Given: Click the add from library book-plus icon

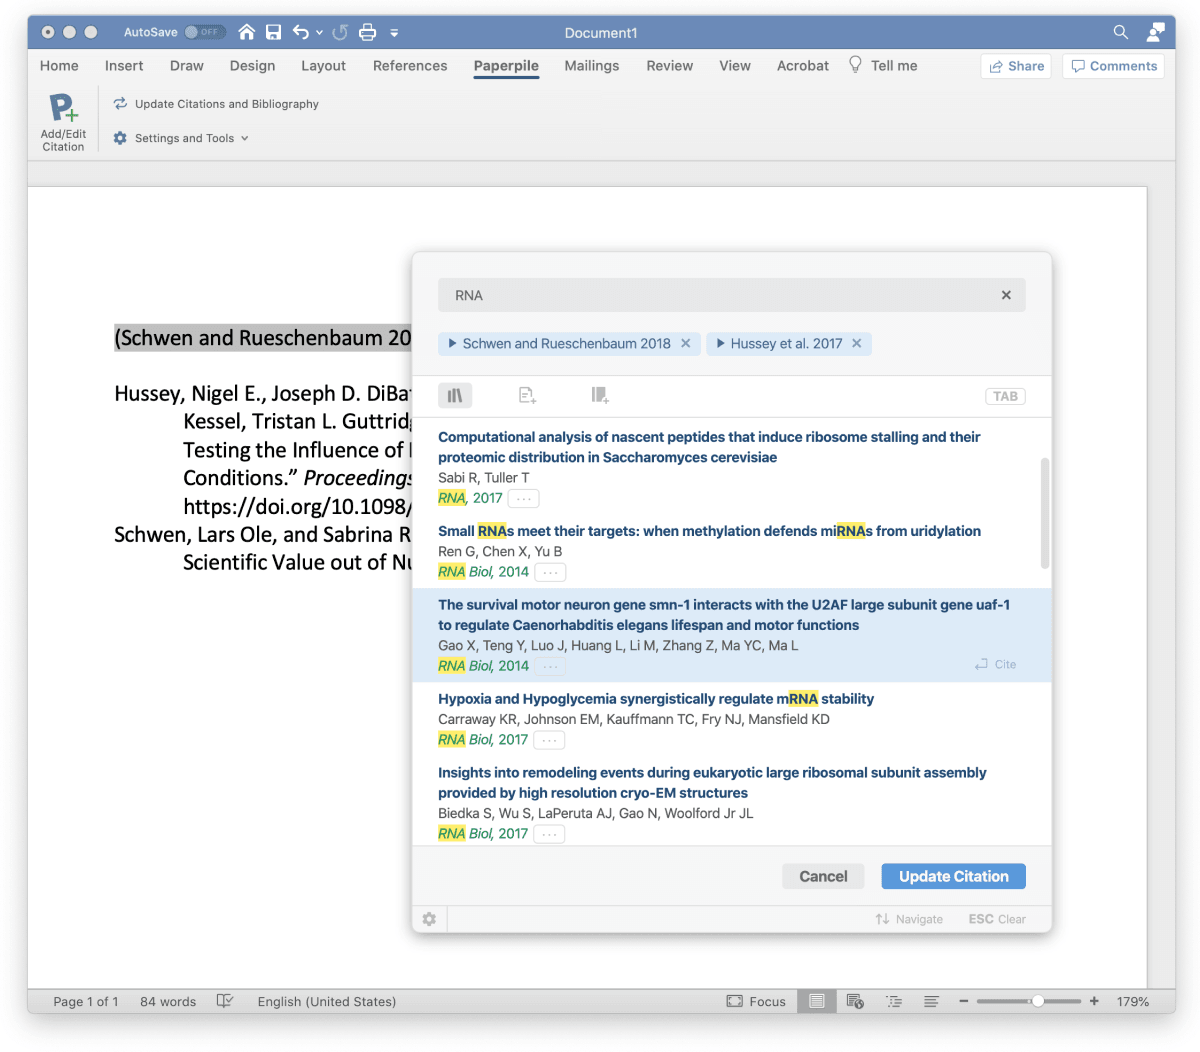Looking at the screenshot, I should (600, 396).
